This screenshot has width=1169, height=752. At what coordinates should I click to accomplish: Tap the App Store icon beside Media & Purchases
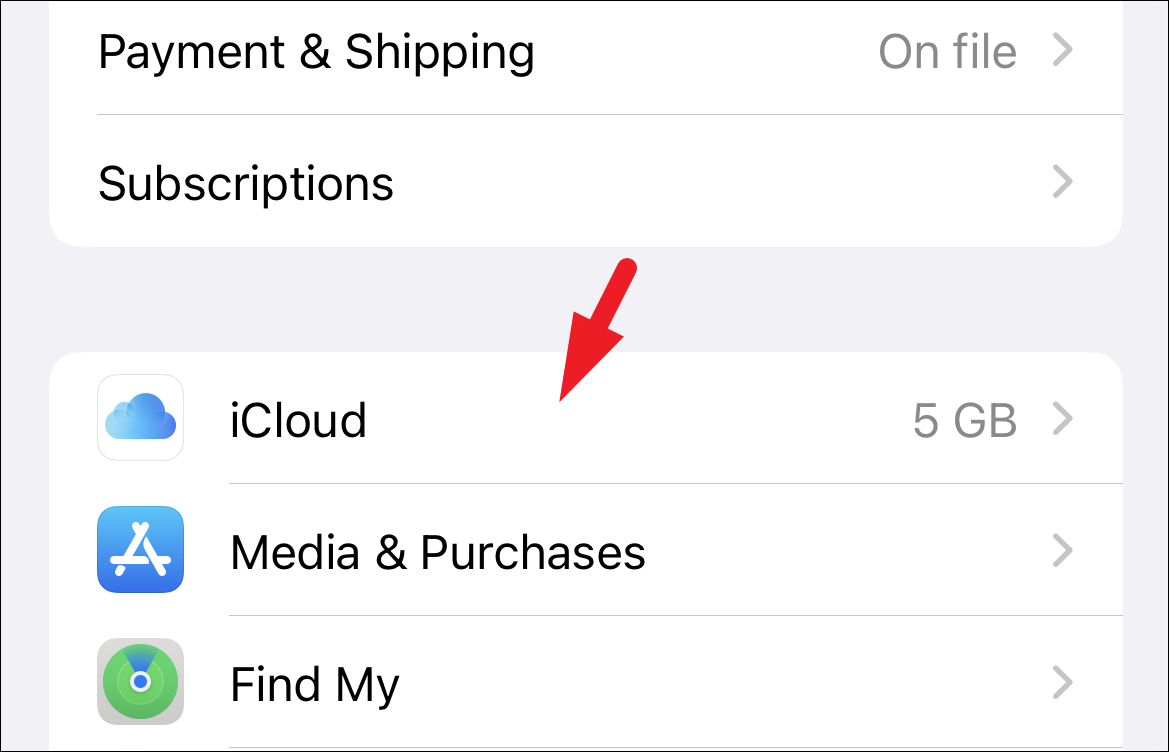point(140,549)
